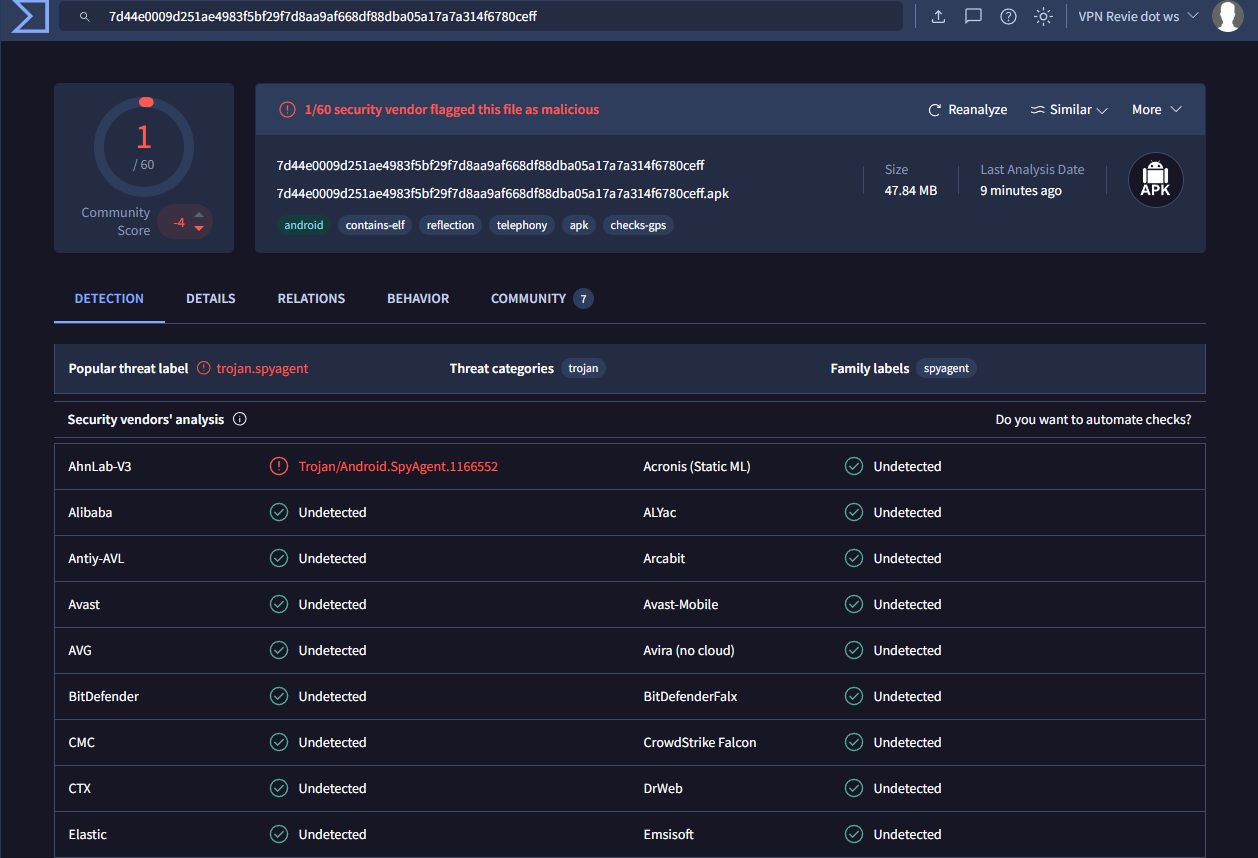Viewport: 1258px width, 858px height.
Task: Toggle the light/dark theme sun icon
Action: coord(1043,17)
